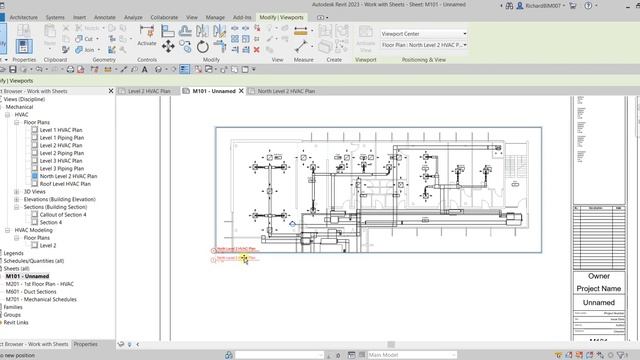Select the Move tool
The width and height of the screenshot is (640, 360).
pos(168,47)
